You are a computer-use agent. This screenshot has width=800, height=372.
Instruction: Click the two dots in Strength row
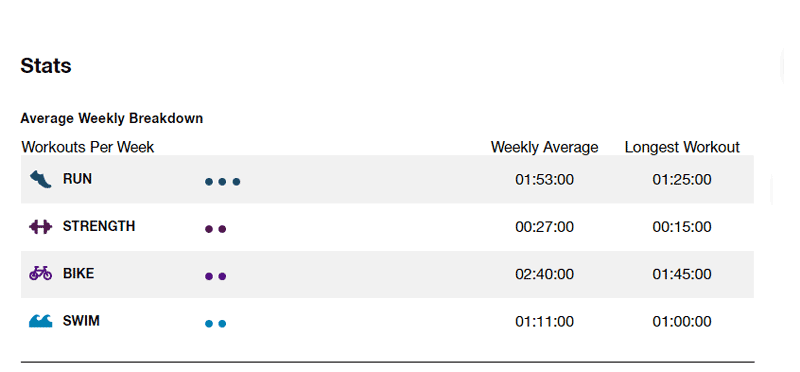click(x=215, y=229)
